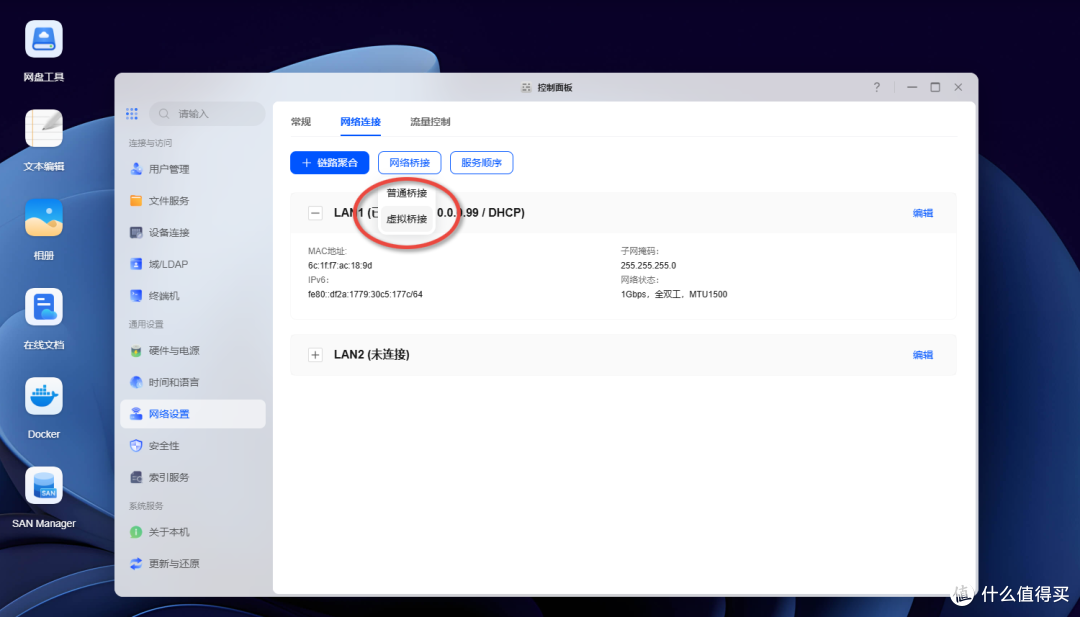Select 网络设置 sidebar entry
Screen dimensions: 1080x617
[193, 414]
